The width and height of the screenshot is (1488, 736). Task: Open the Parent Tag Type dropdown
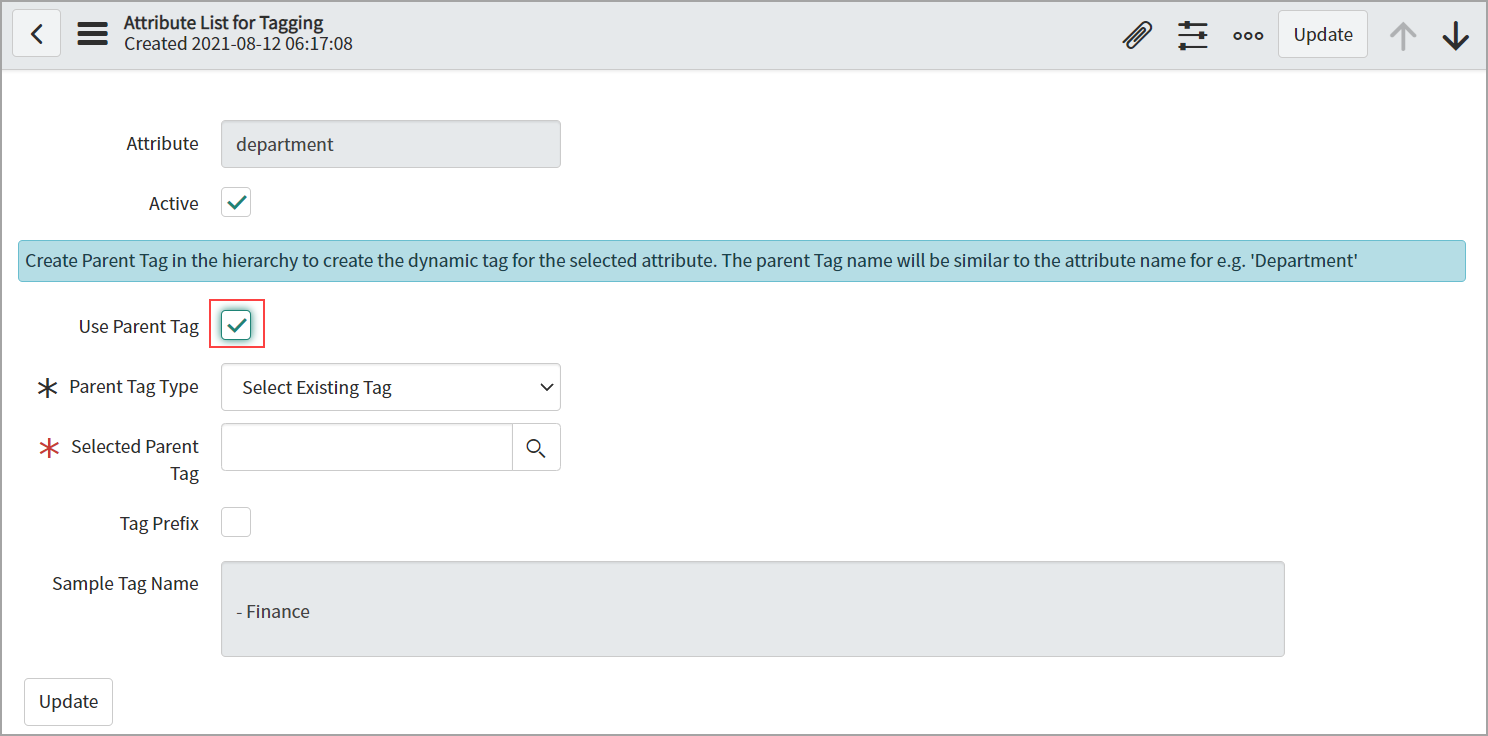[x=390, y=387]
